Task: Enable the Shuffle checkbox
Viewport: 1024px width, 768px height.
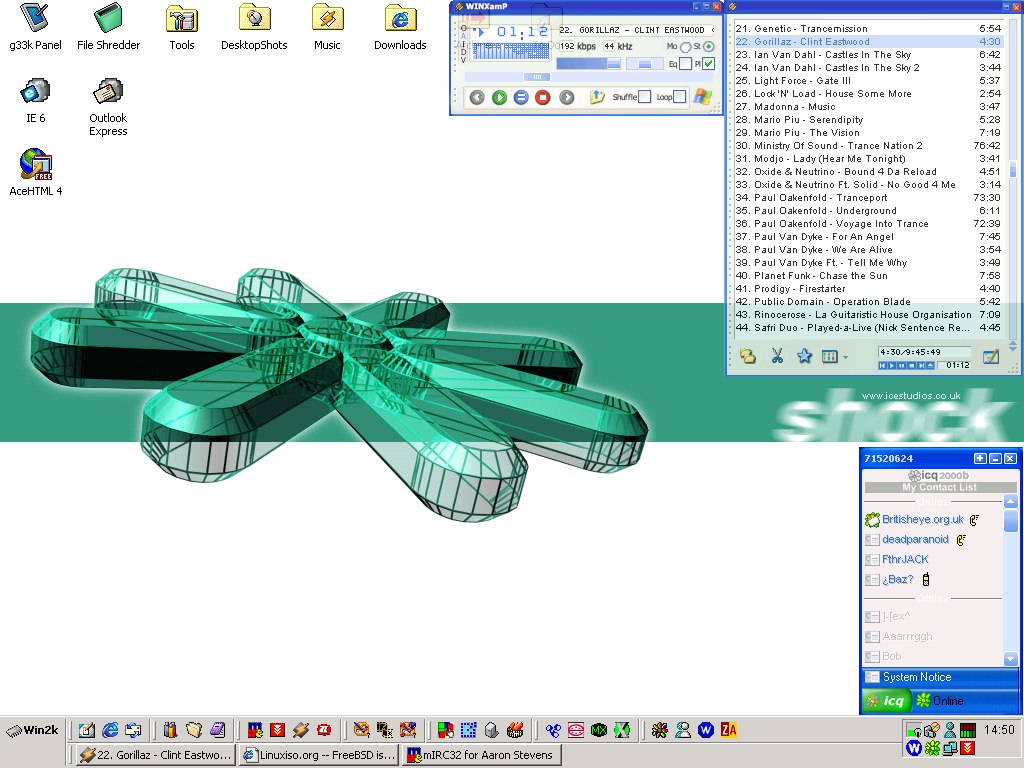Action: 645,97
